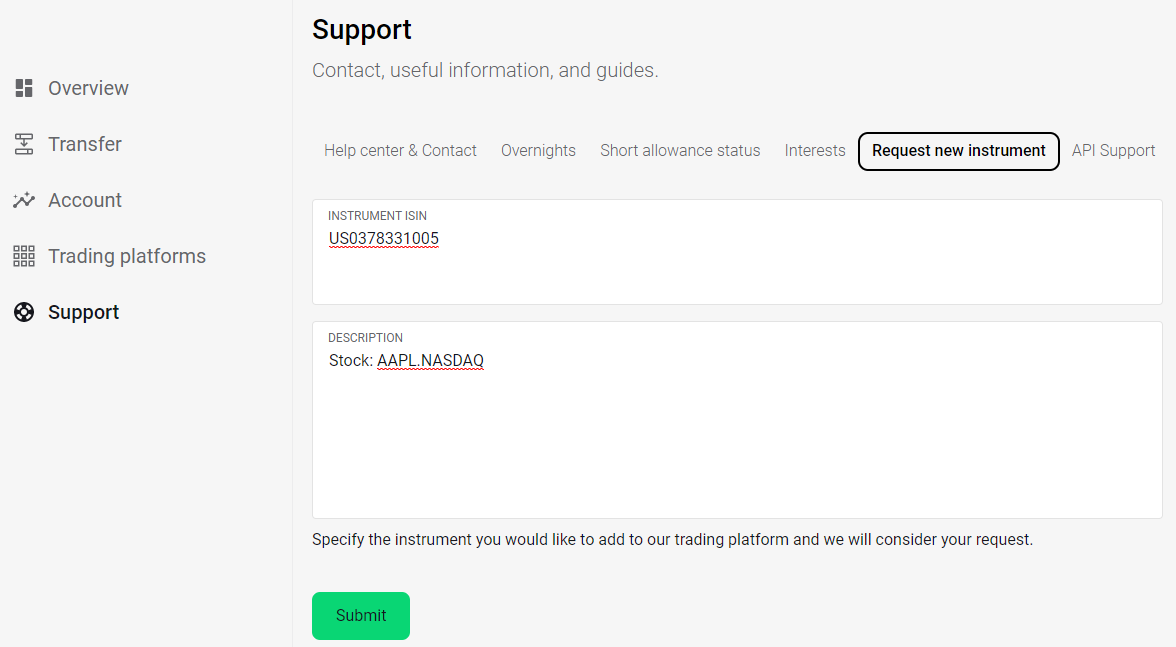Switch to Help center & Contact tab
This screenshot has width=1176, height=647.
pos(400,151)
